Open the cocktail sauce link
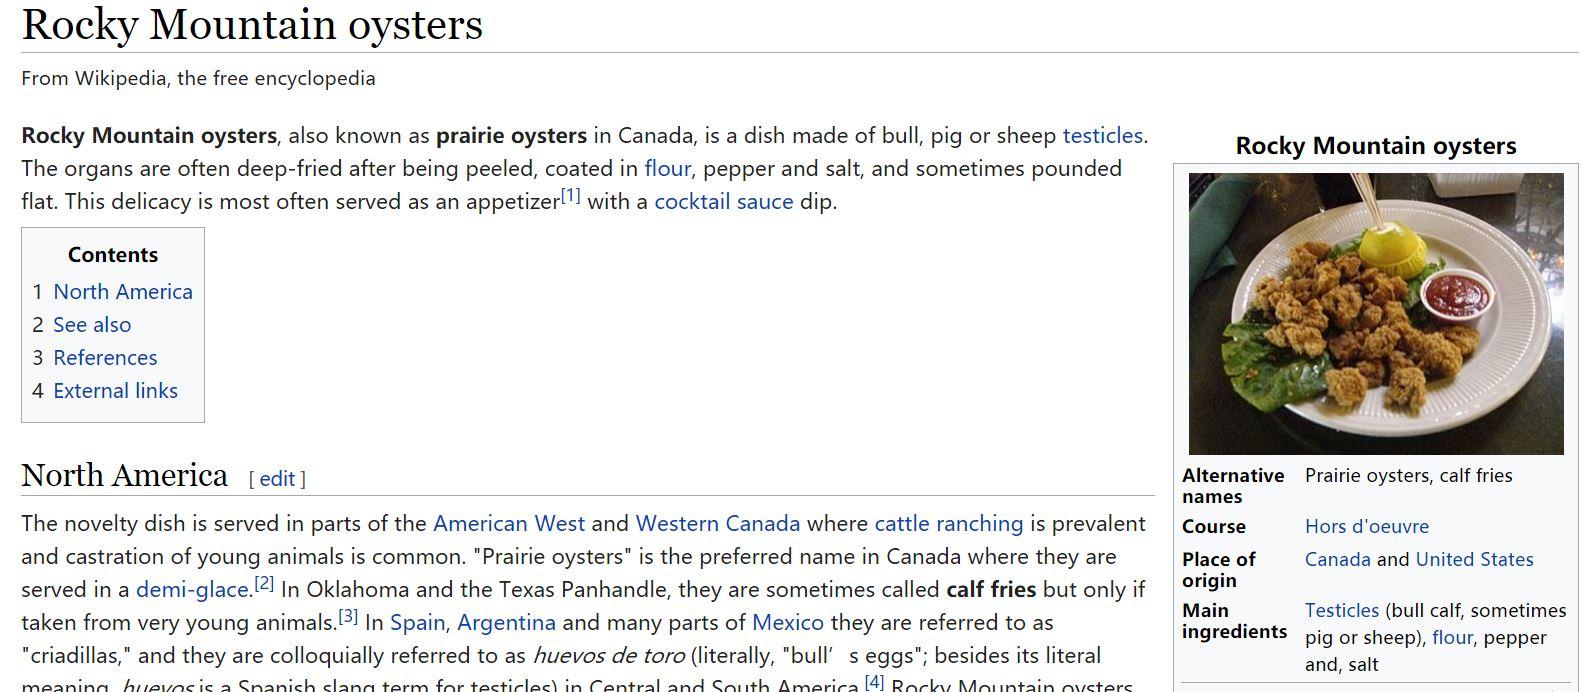 [x=723, y=201]
